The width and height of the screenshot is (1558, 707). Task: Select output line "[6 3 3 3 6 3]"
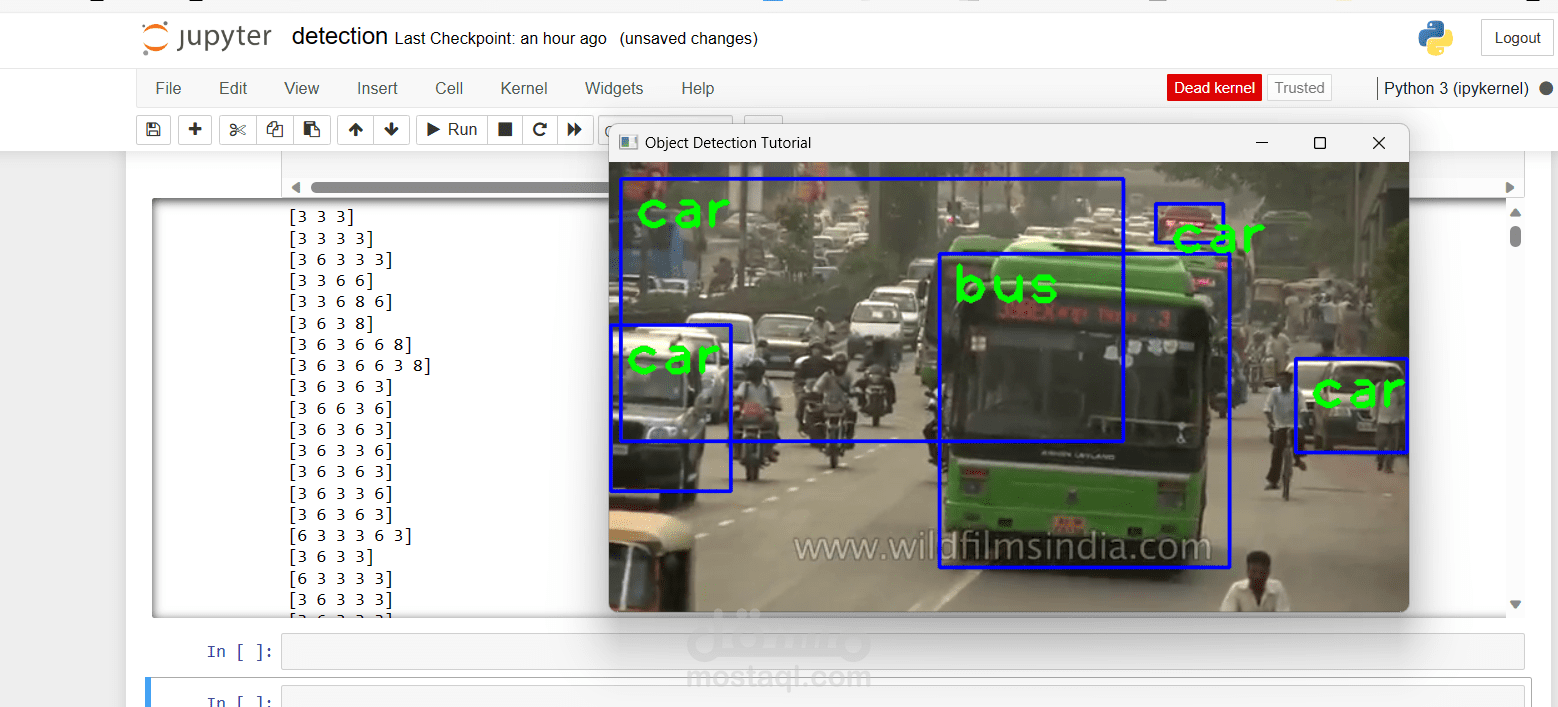point(350,535)
